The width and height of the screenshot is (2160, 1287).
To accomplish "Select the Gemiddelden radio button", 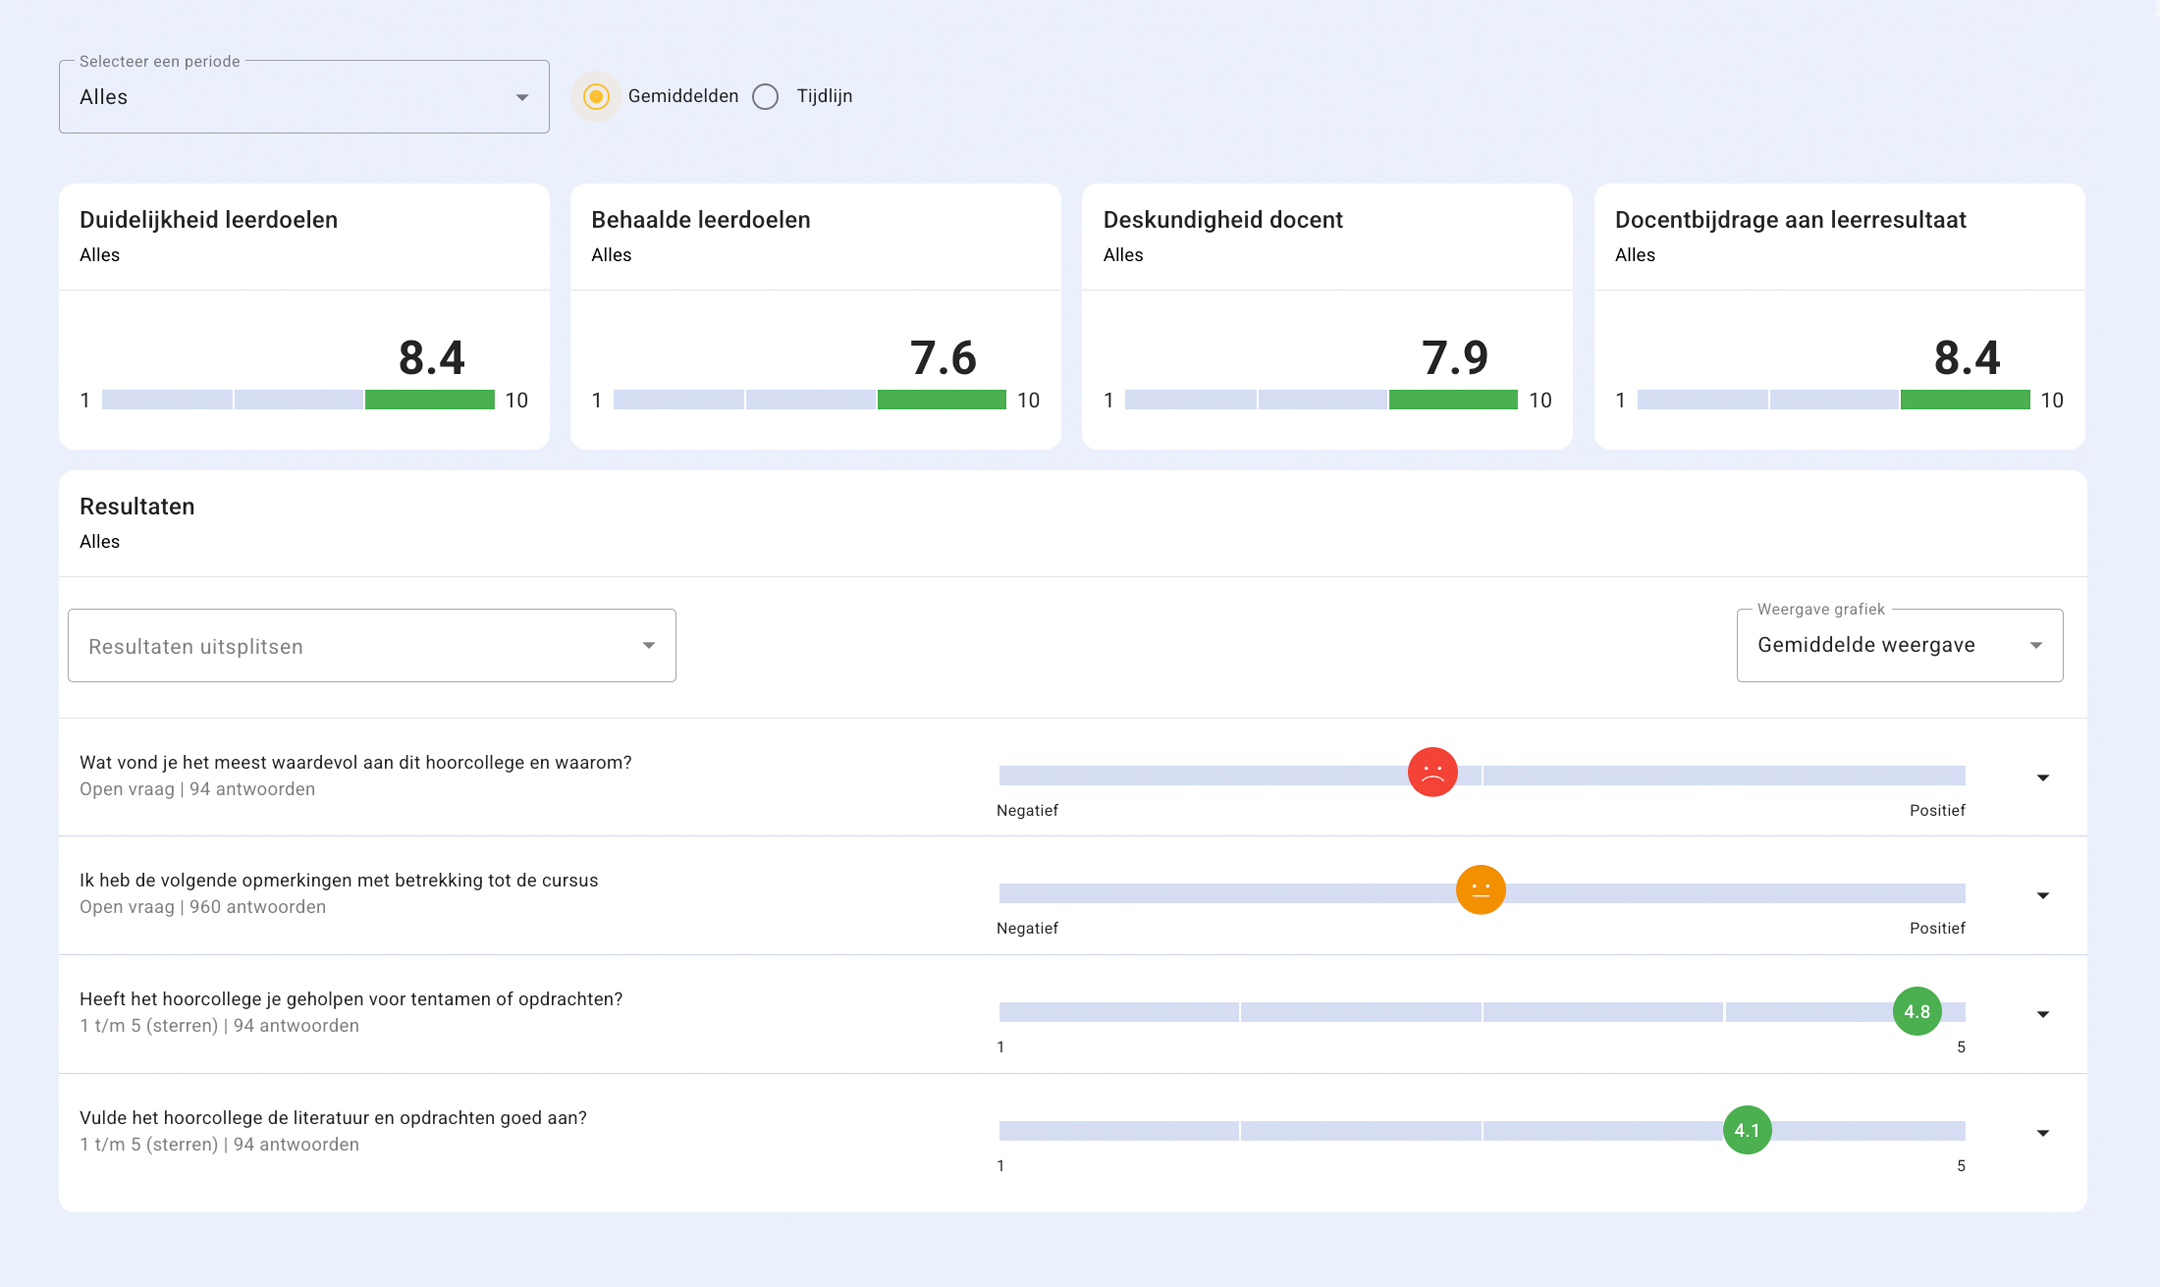I will (596, 97).
